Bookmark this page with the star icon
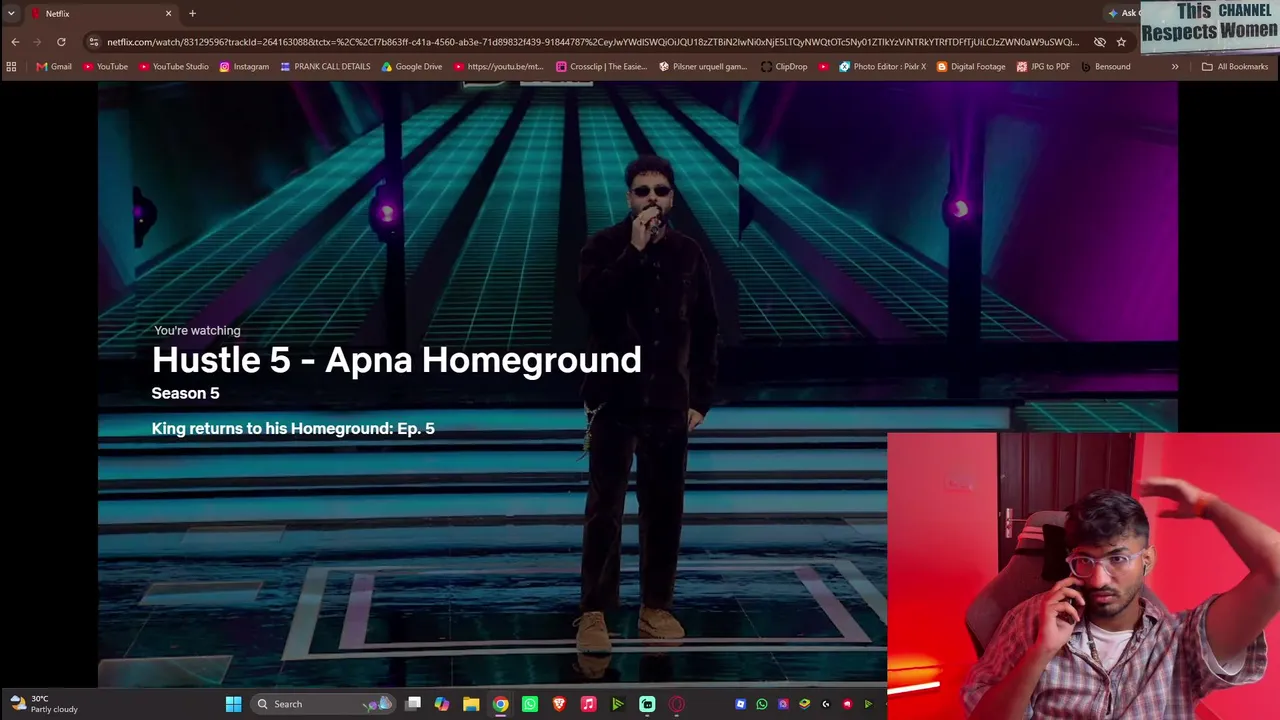 (1121, 42)
